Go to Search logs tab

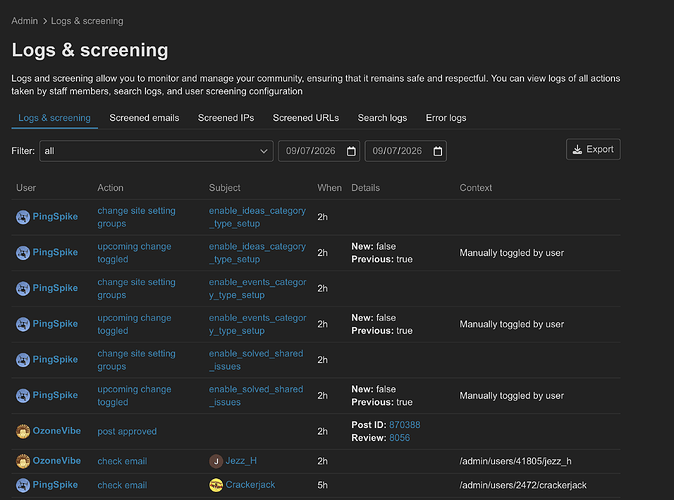click(x=382, y=118)
